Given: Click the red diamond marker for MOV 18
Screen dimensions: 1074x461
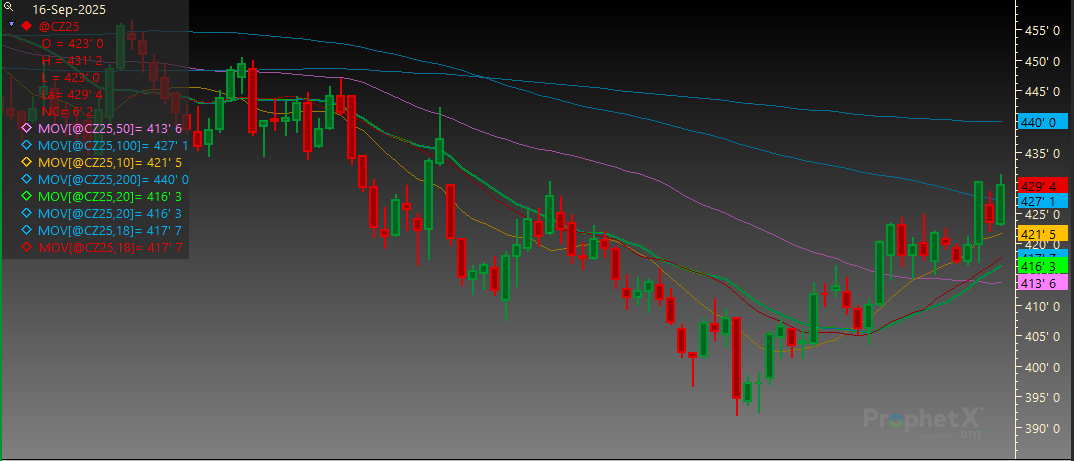Looking at the screenshot, I should click(27, 247).
